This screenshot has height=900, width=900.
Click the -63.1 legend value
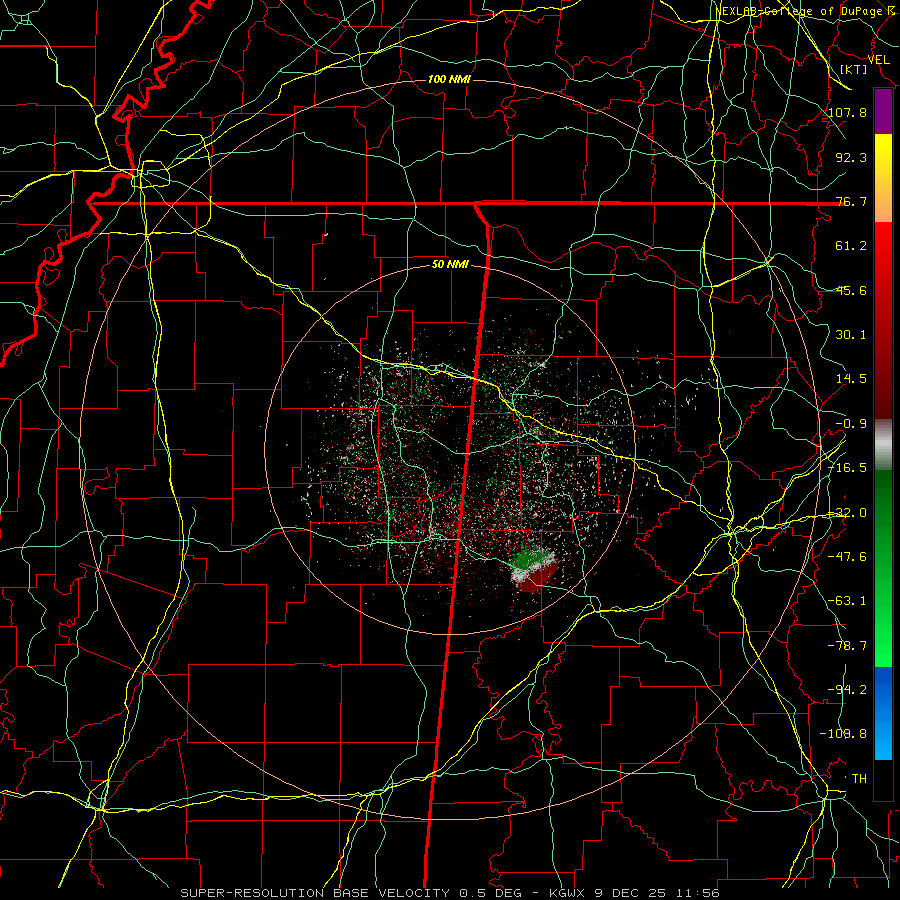848,601
